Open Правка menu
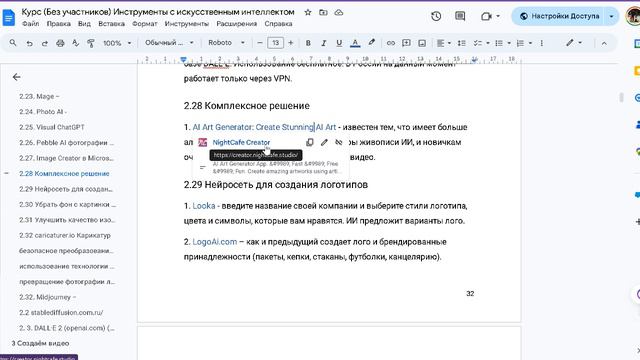Screen dimensions: 640x360 point(58,24)
